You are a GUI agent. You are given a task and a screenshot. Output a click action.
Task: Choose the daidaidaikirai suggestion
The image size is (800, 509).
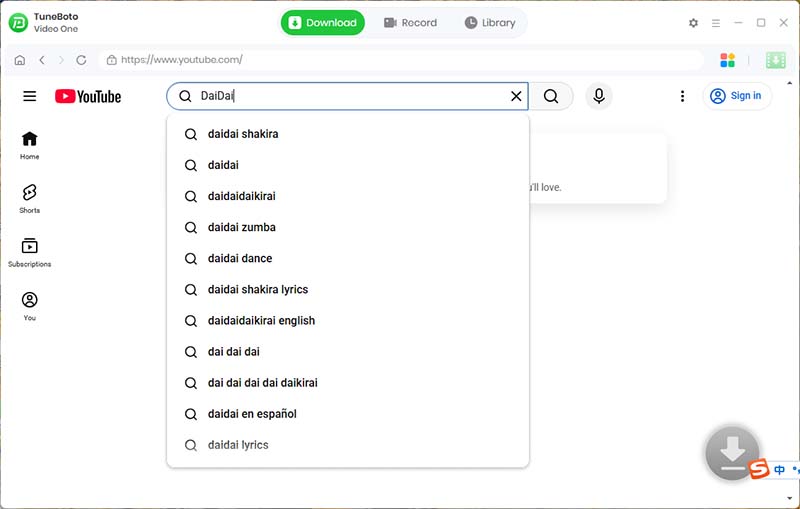click(x=348, y=196)
